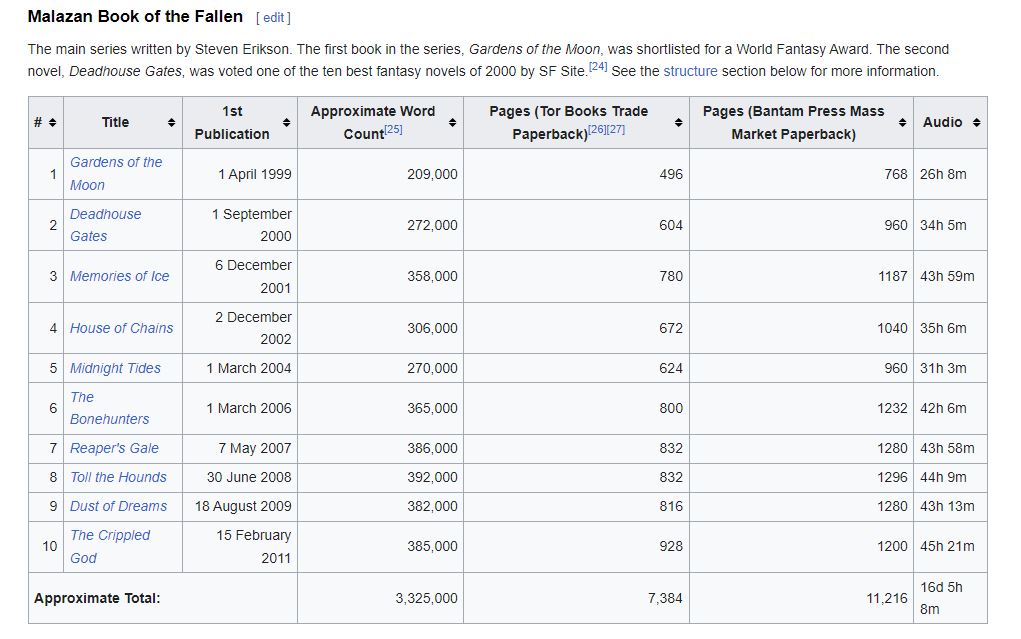This screenshot has height=639, width=1021.
Task: Open The Crippled God article
Action: (109, 535)
